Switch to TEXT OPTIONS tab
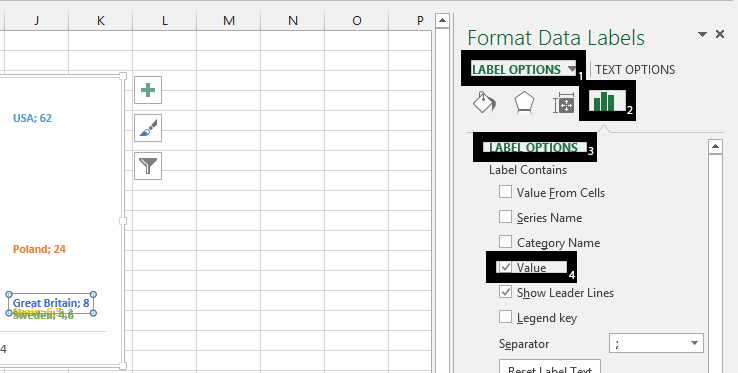The image size is (738, 373). point(635,70)
